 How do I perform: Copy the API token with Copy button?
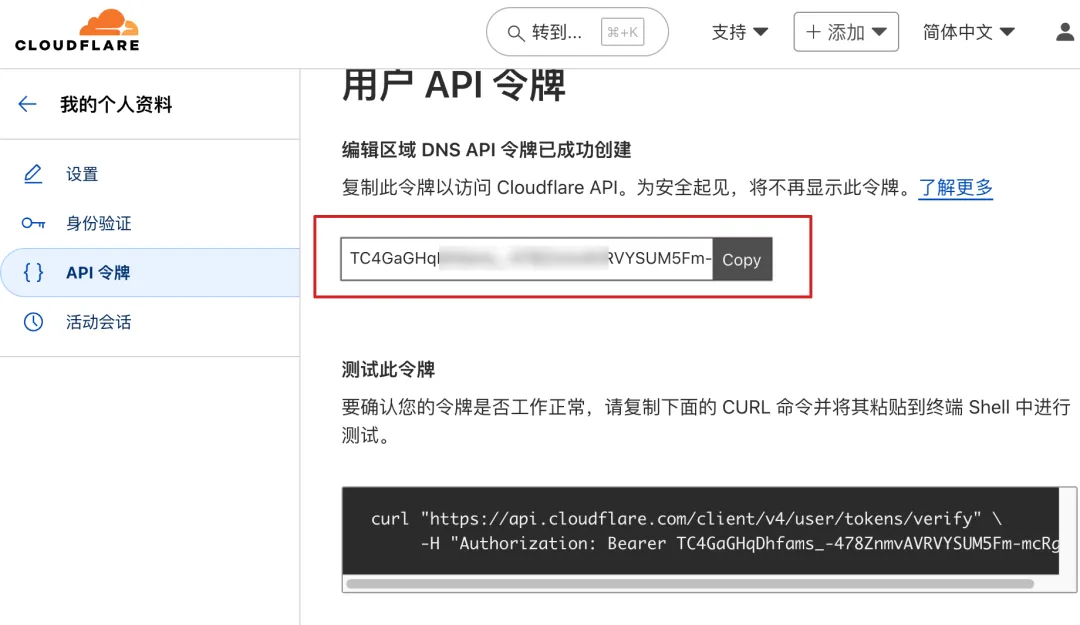(742, 259)
